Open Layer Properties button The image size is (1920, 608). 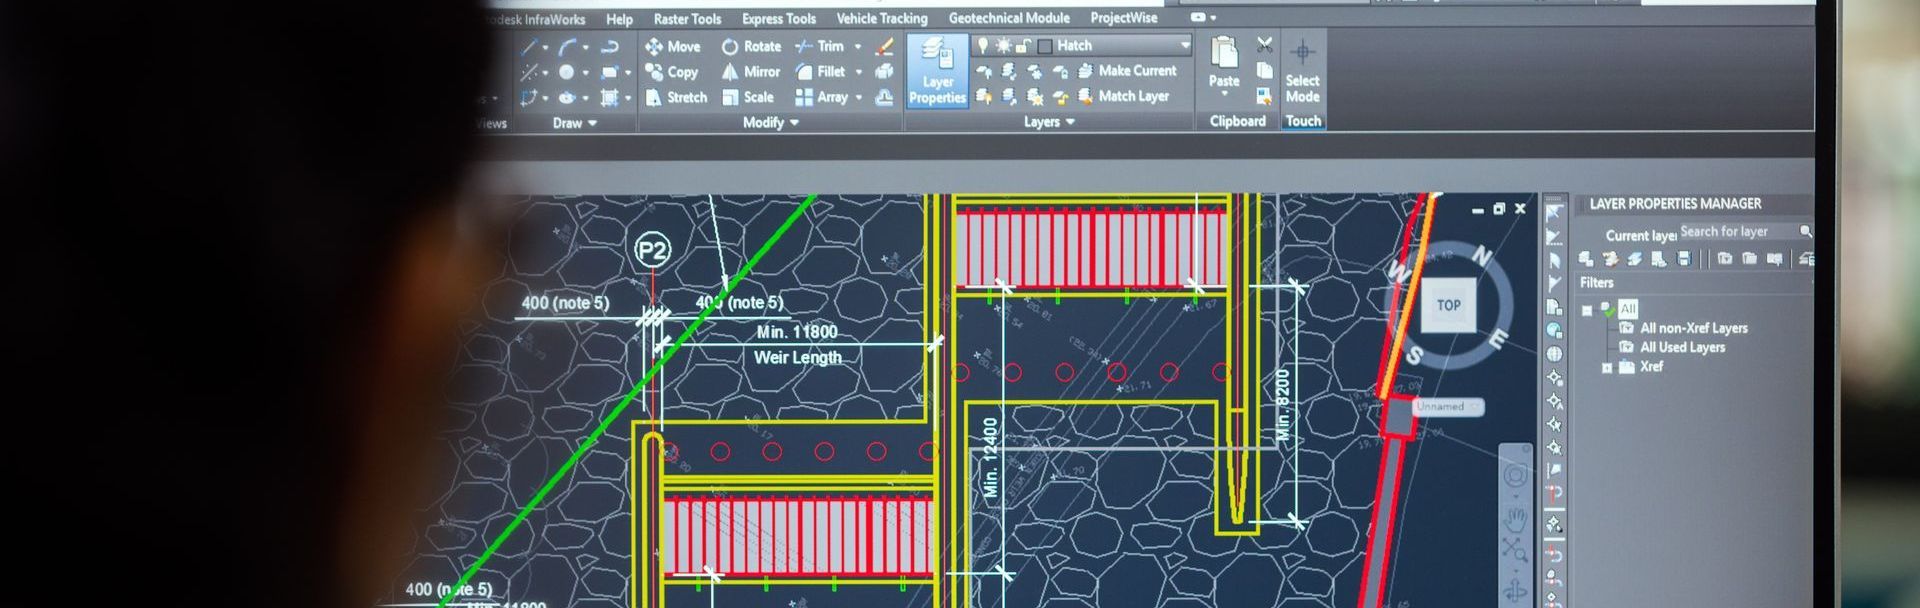(937, 70)
